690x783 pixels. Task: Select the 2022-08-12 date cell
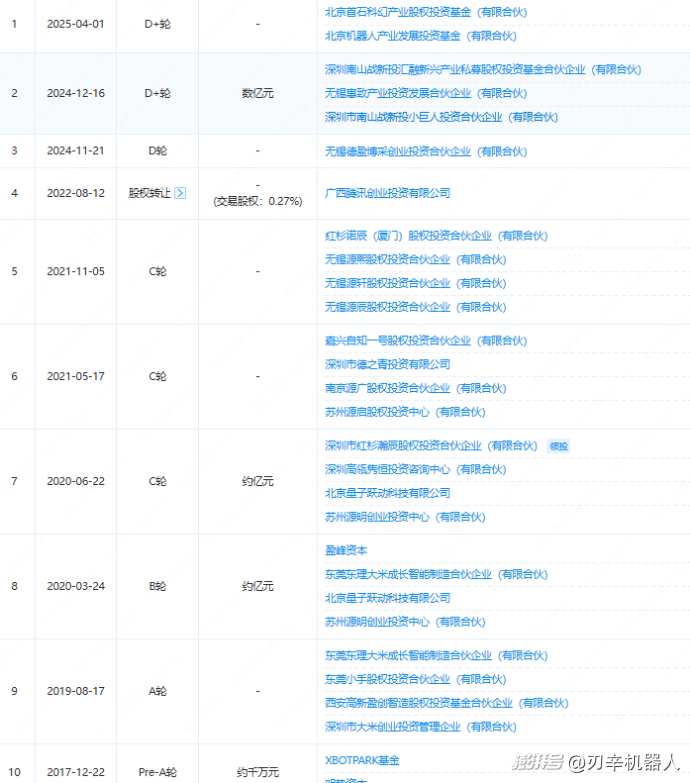coord(76,193)
